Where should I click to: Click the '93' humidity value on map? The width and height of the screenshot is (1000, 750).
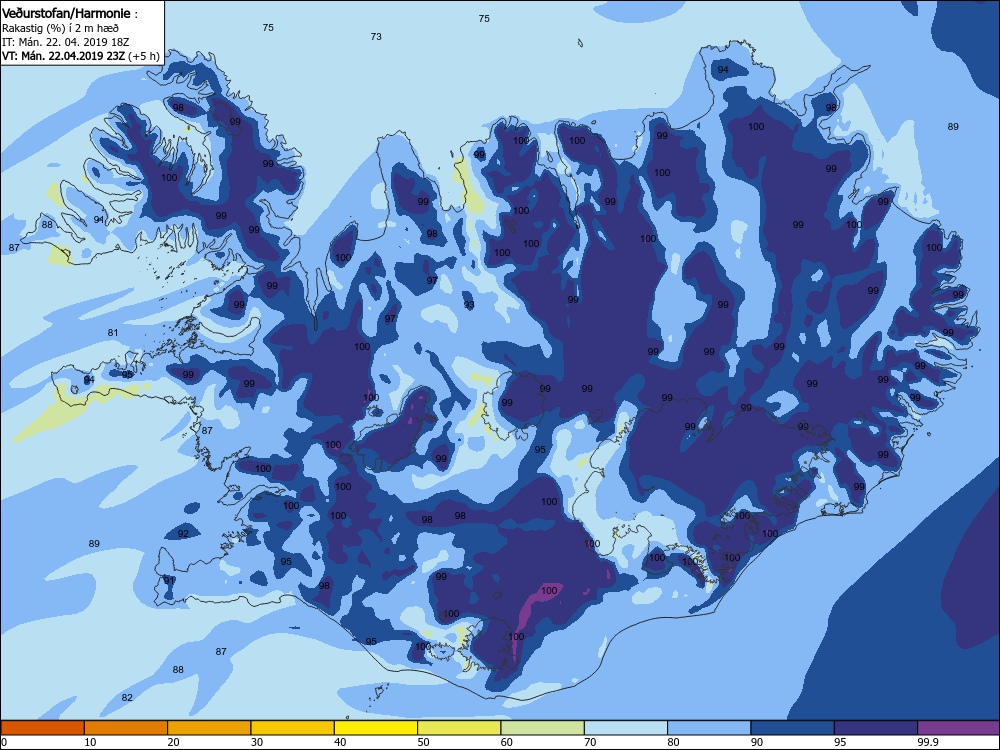(469, 305)
